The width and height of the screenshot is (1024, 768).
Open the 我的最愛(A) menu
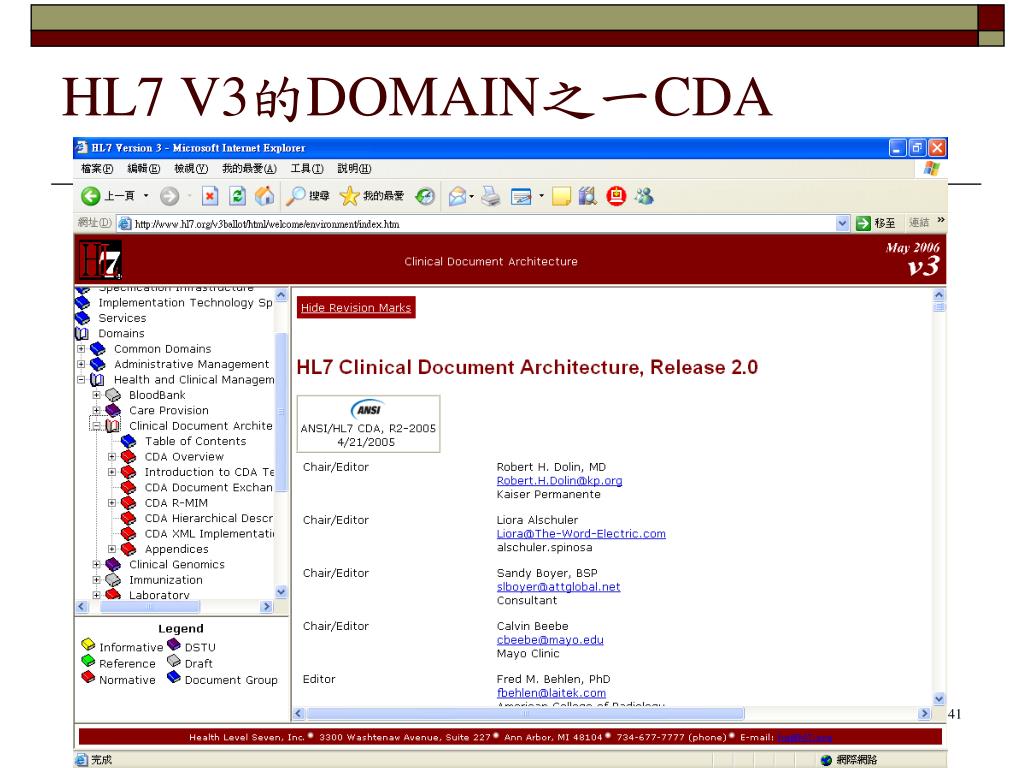click(249, 168)
